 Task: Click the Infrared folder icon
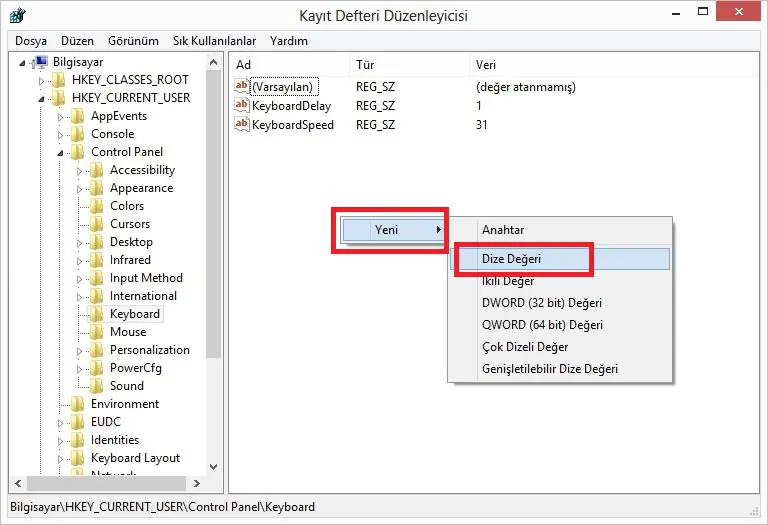[x=97, y=260]
